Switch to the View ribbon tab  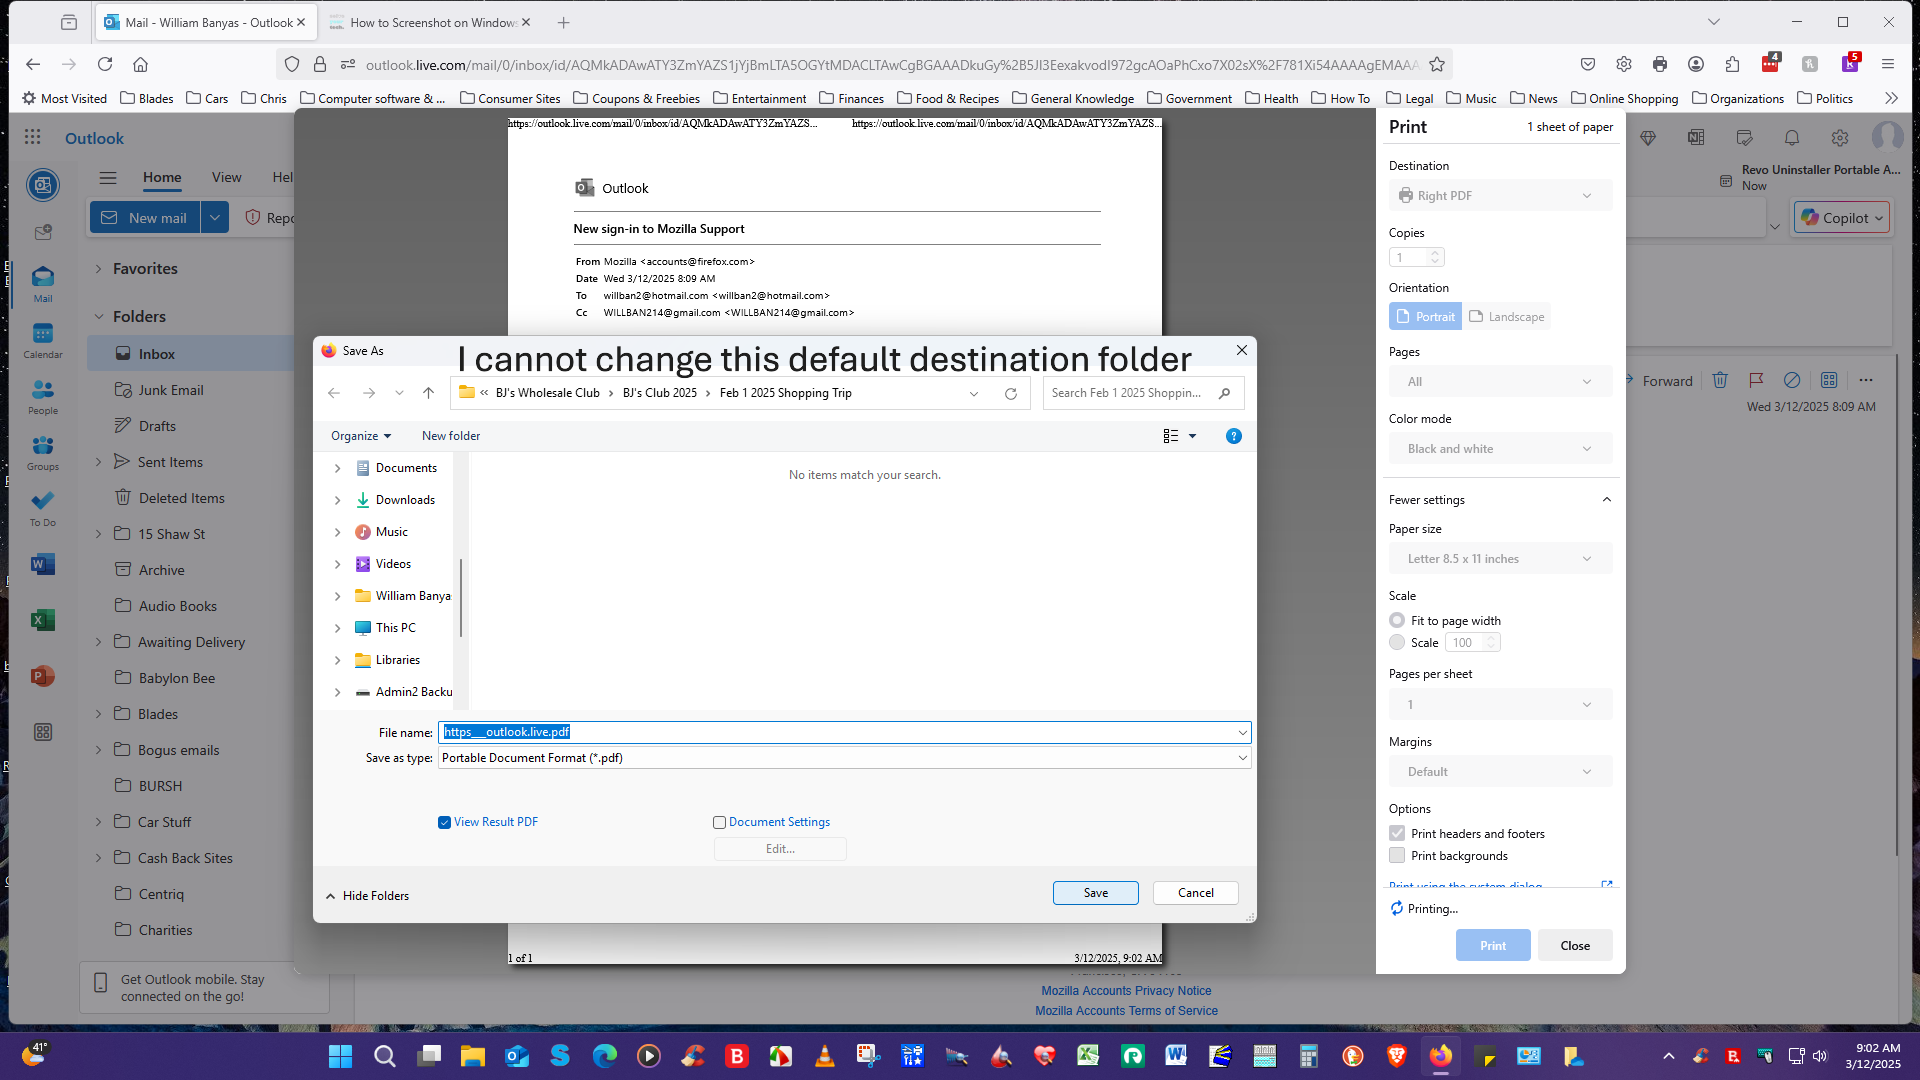226,177
